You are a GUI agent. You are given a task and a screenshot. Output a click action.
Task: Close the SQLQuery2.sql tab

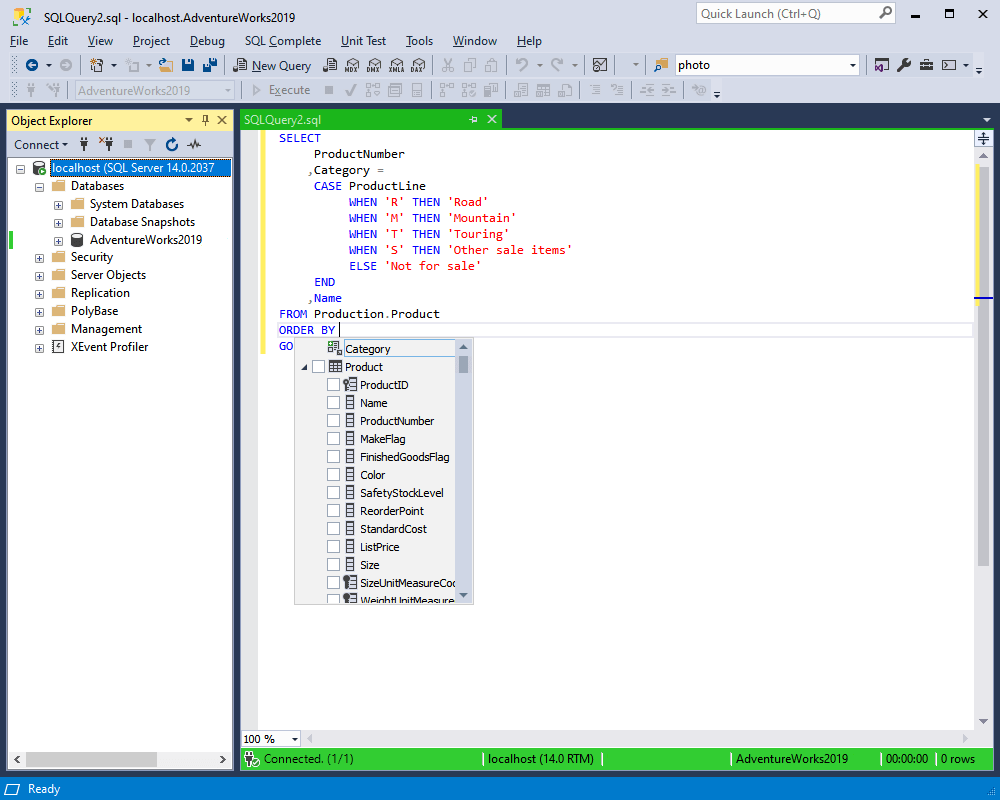tap(492, 119)
